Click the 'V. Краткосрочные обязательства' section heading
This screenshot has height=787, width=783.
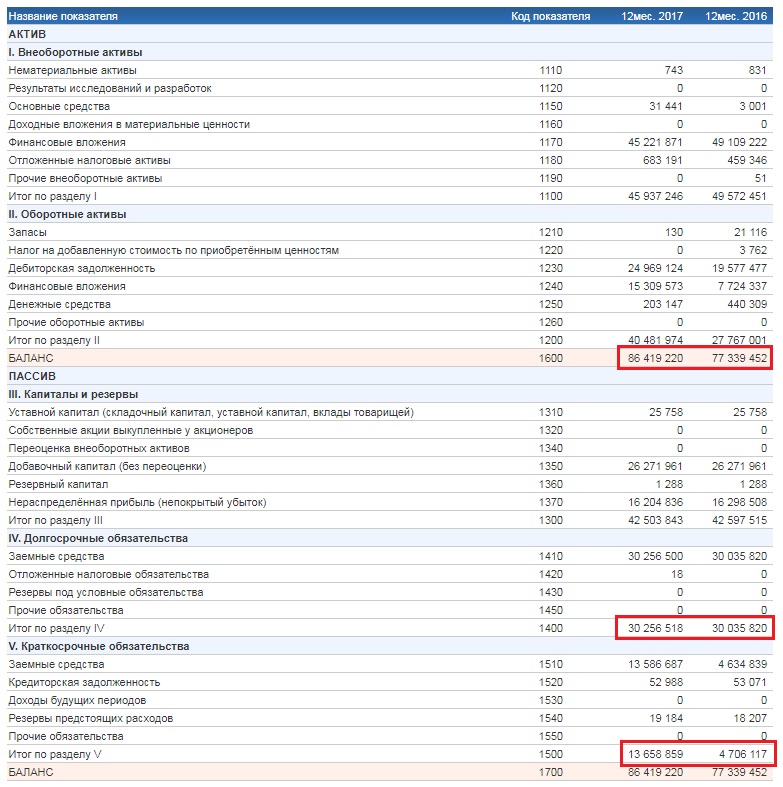(98, 646)
